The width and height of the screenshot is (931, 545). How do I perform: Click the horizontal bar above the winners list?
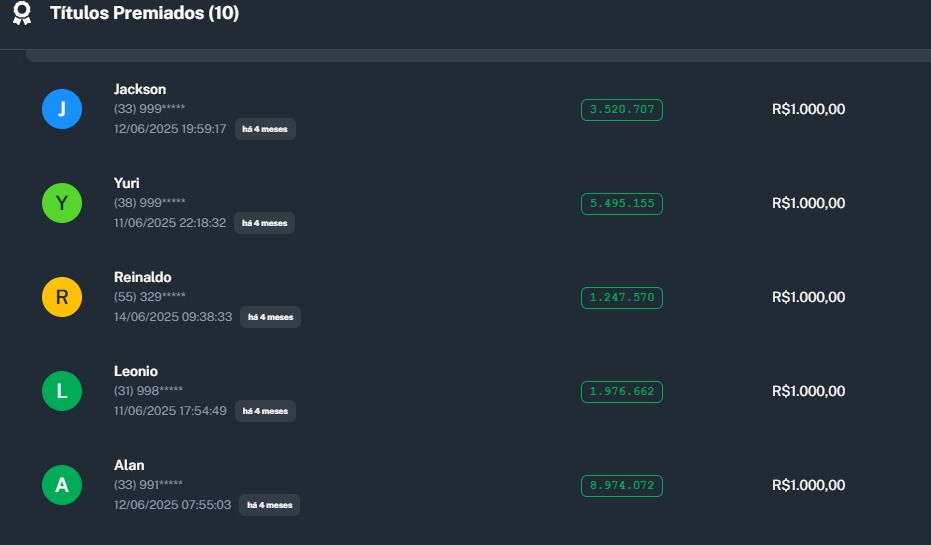click(x=478, y=56)
